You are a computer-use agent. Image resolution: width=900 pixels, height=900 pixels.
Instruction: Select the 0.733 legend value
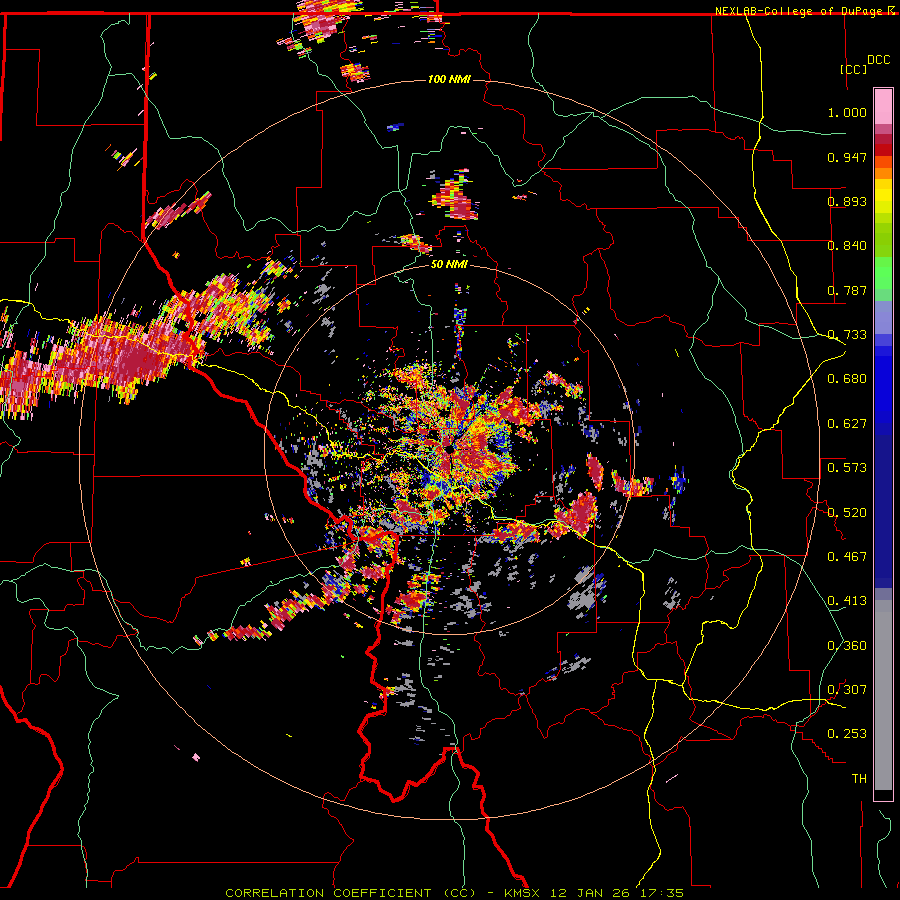[847, 335]
